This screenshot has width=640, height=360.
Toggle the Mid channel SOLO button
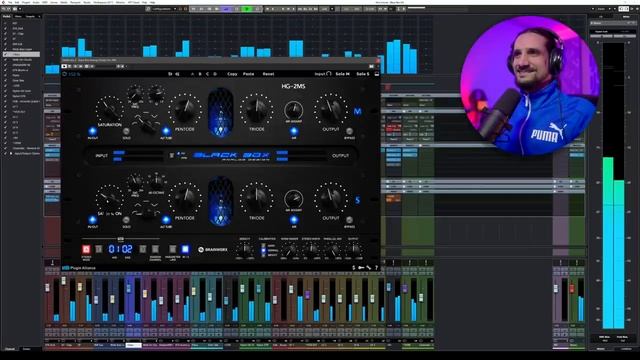tap(126, 131)
